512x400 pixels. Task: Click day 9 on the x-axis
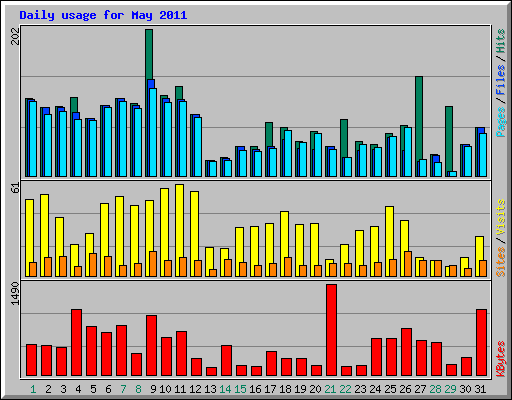point(153,389)
